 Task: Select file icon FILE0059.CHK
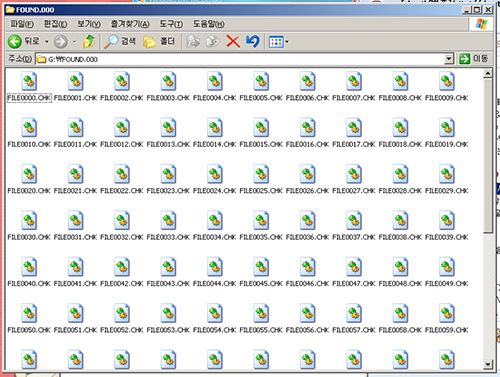point(447,313)
